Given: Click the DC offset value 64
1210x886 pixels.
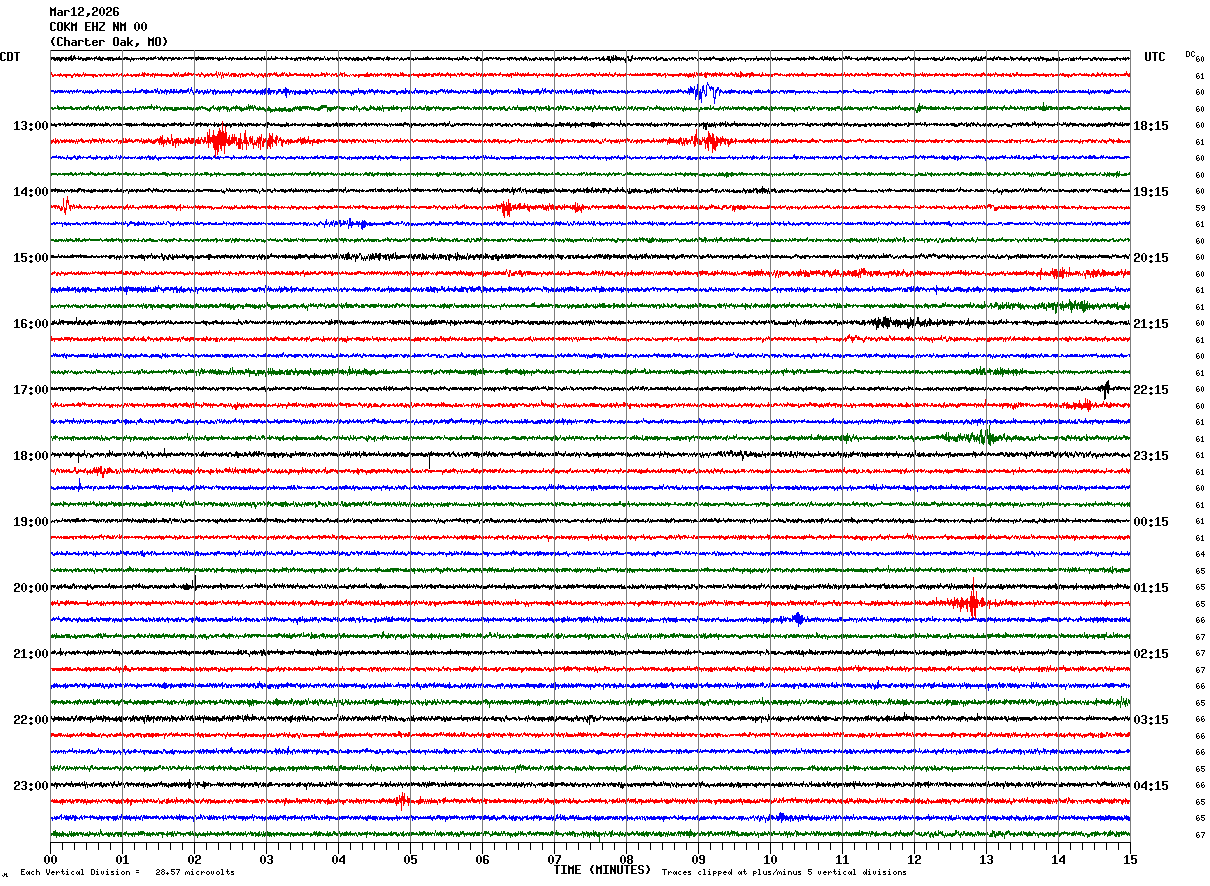Looking at the screenshot, I should (1200, 554).
